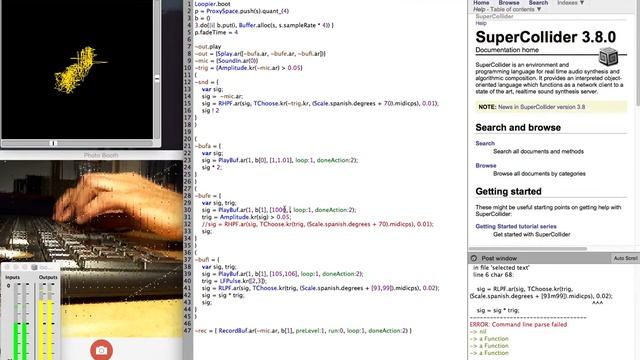Screen dimensions: 640x360
Task: Click 'SuperCollider 3.8.0' title
Action: [546, 37]
